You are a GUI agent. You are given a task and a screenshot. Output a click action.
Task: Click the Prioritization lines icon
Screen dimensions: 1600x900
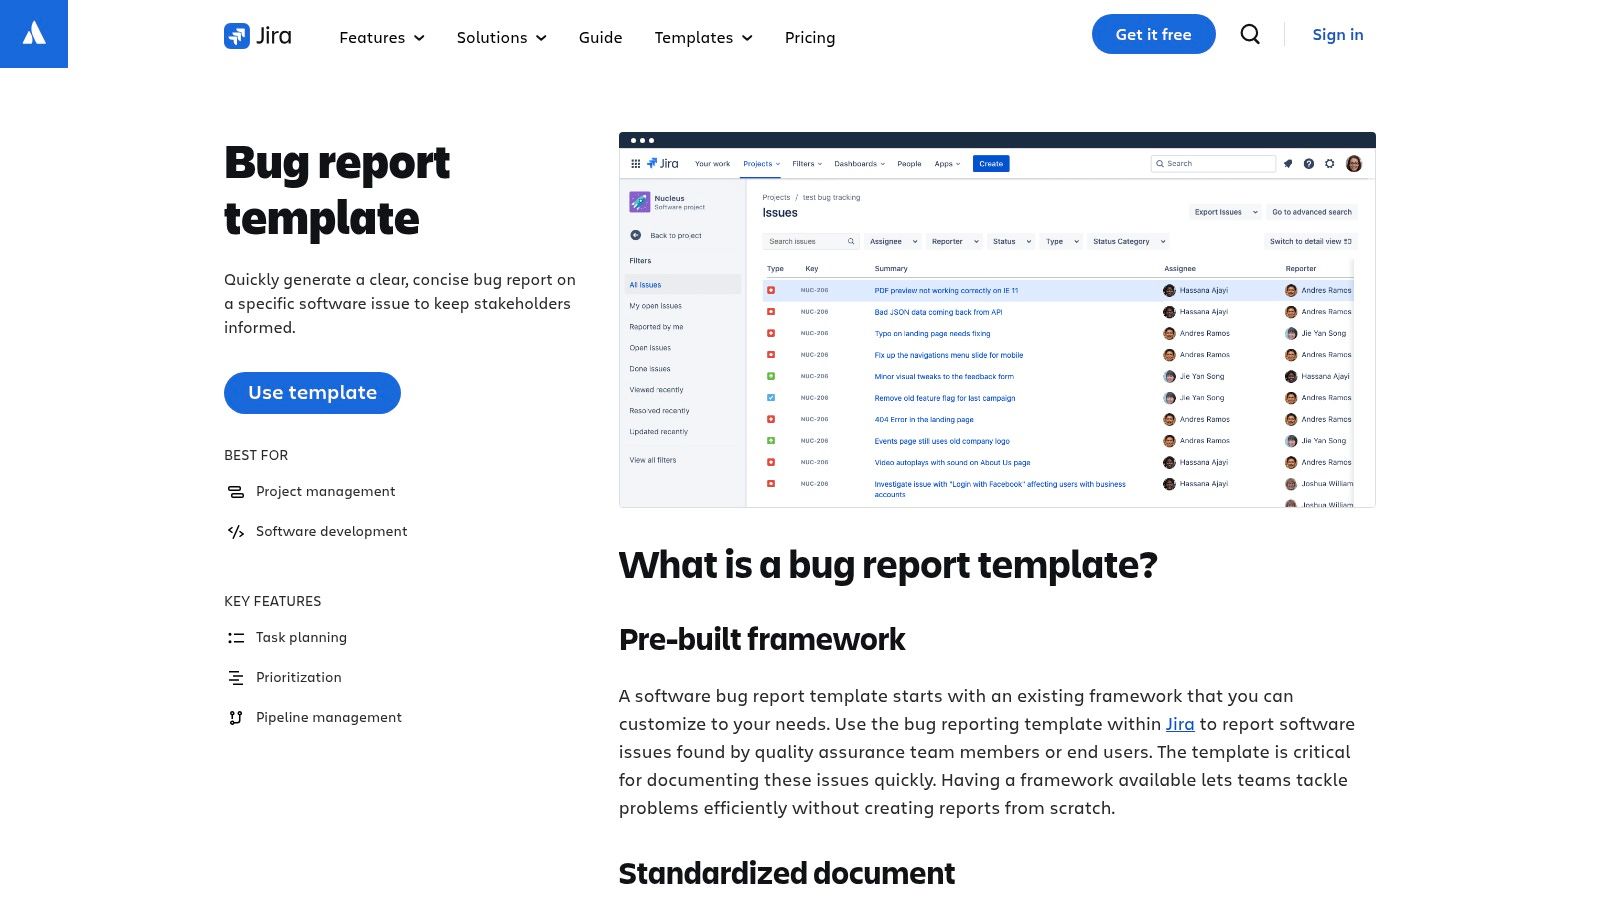pos(235,677)
